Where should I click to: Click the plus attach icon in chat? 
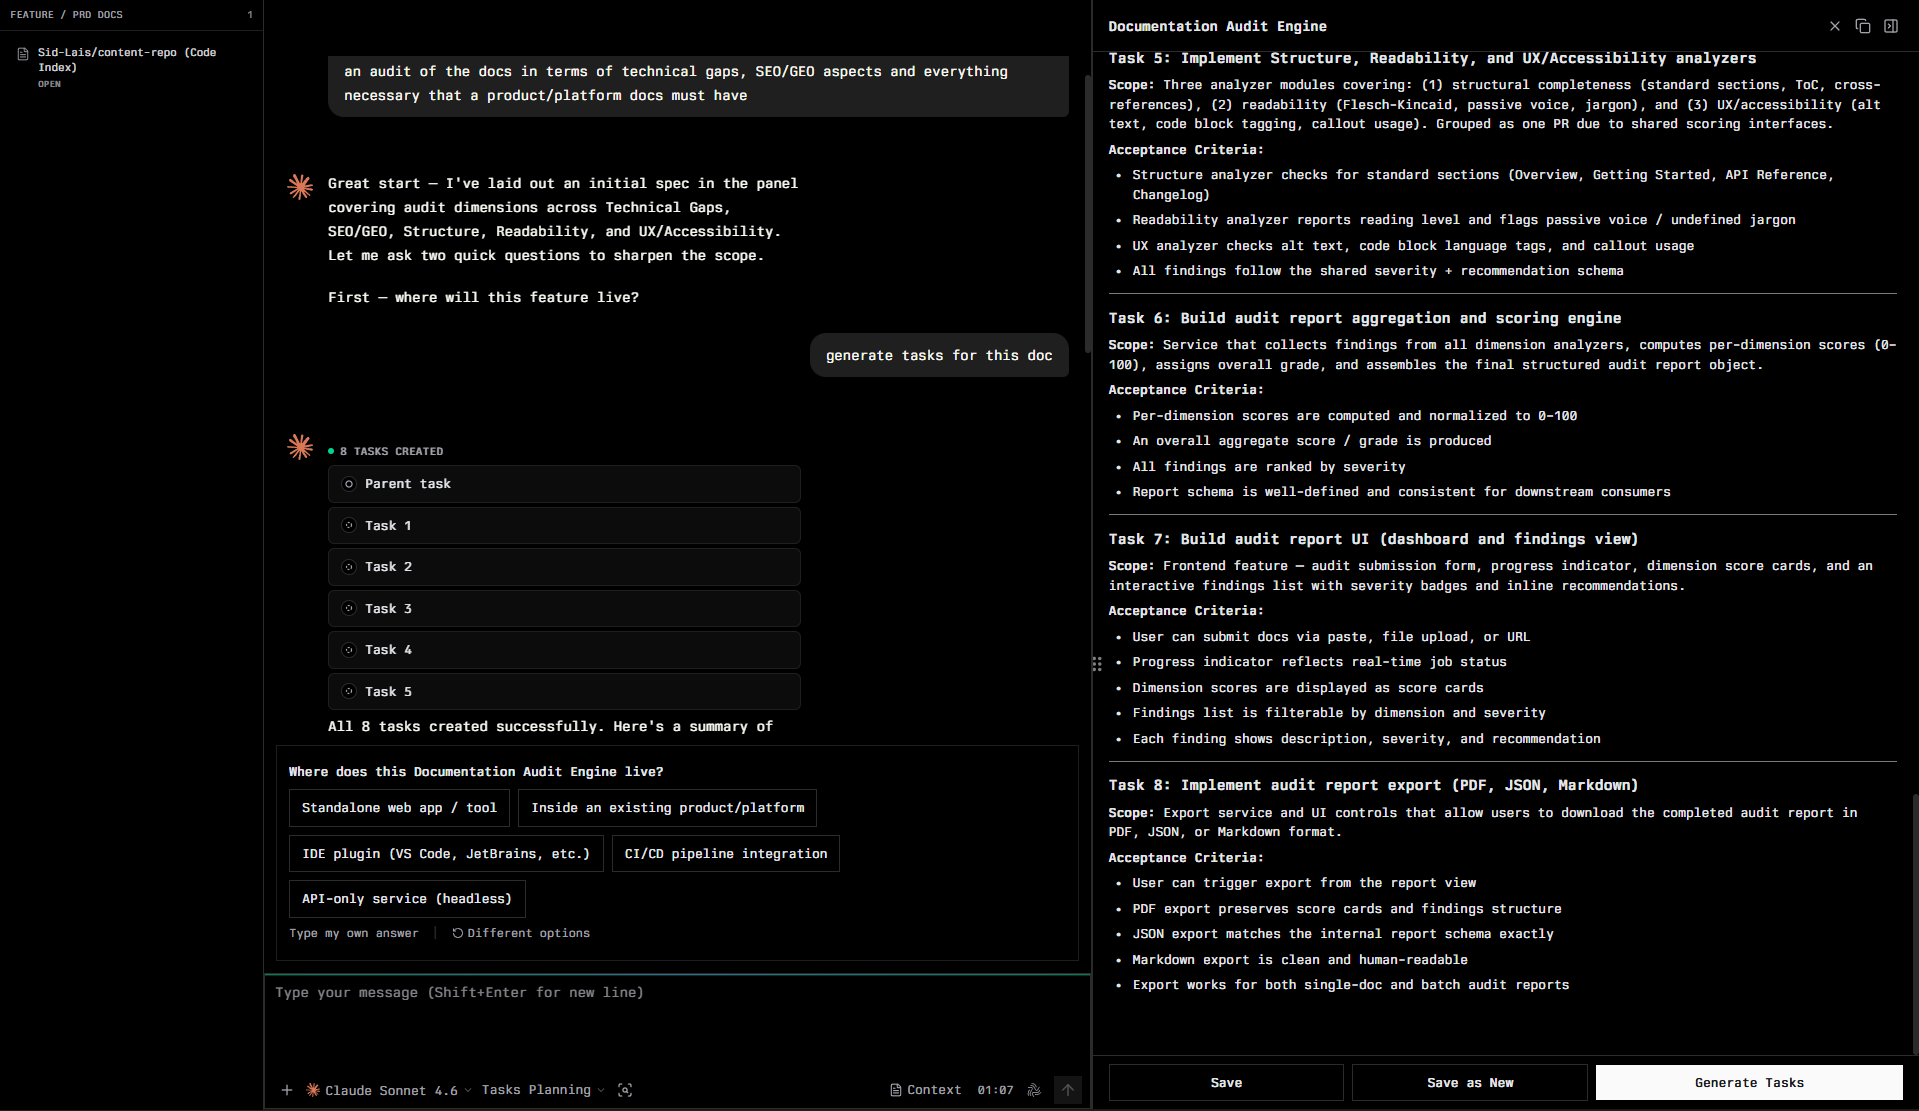point(287,1090)
